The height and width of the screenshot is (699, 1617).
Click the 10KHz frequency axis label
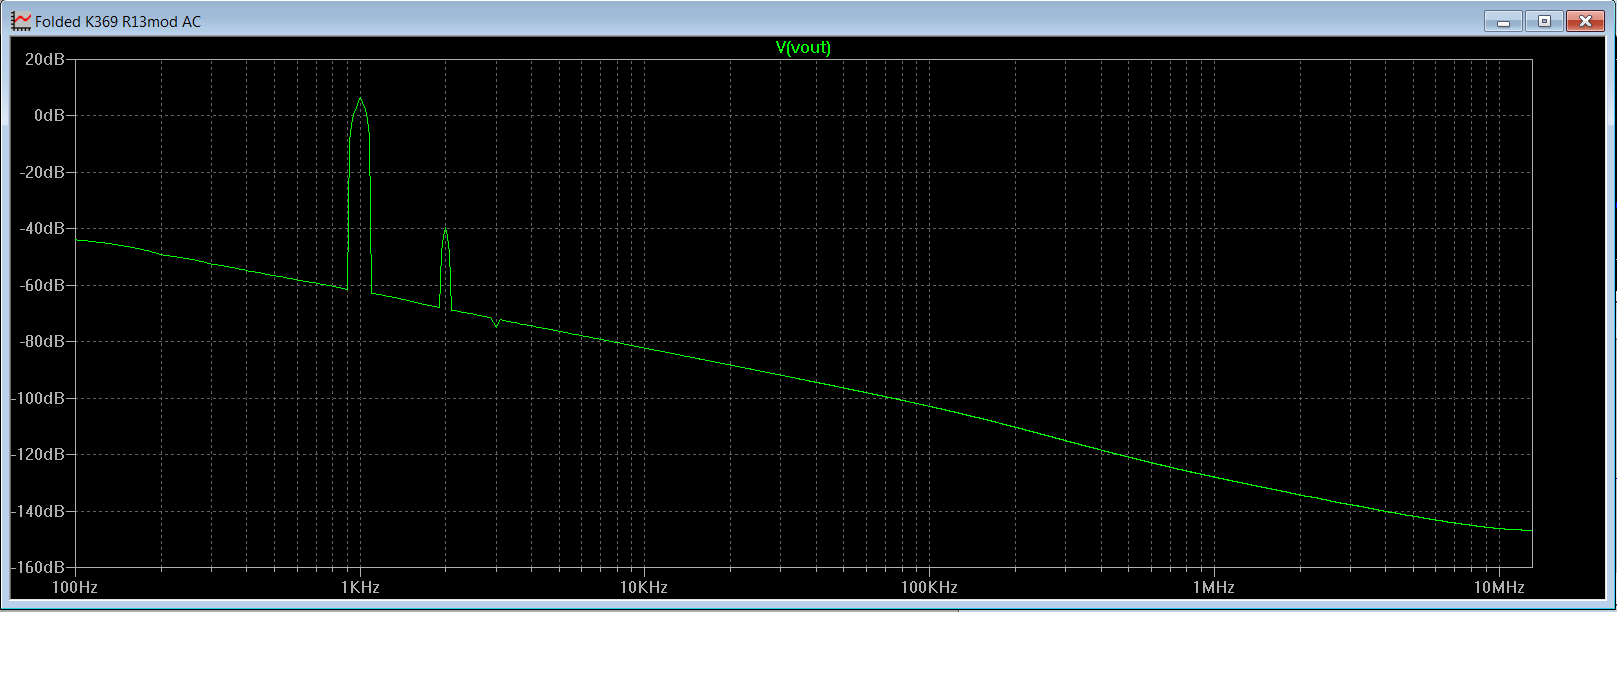(644, 587)
